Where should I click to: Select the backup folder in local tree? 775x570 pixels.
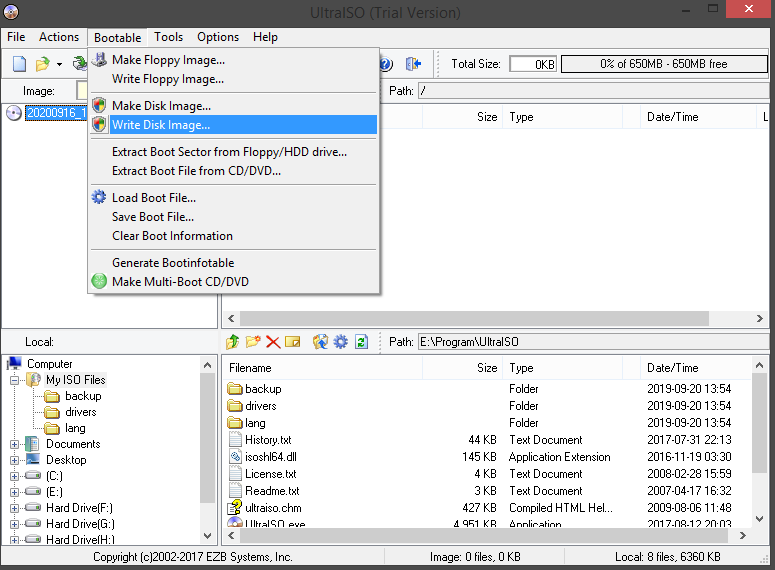pos(83,396)
